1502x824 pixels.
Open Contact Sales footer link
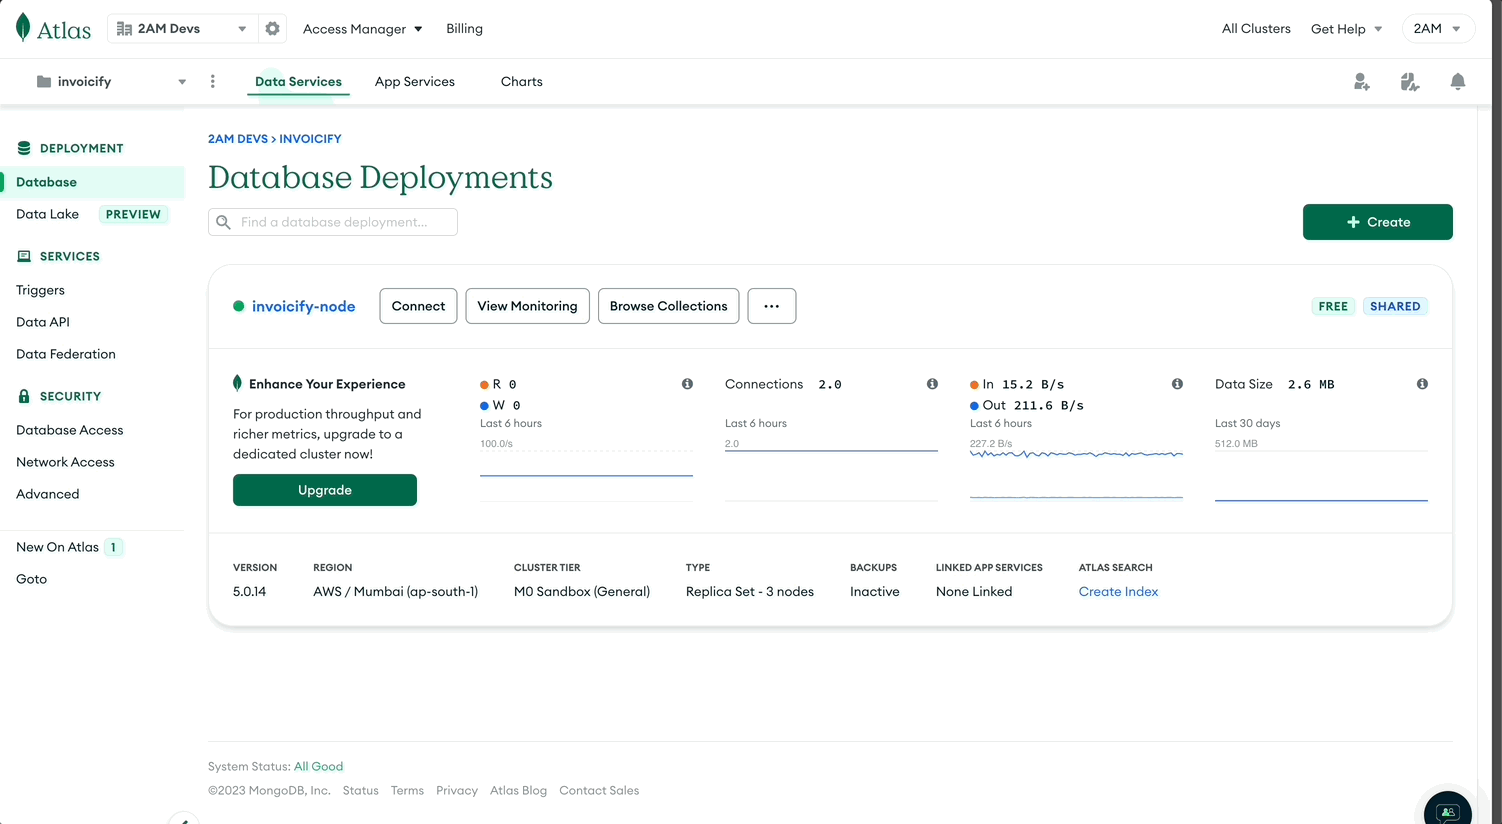(x=599, y=791)
